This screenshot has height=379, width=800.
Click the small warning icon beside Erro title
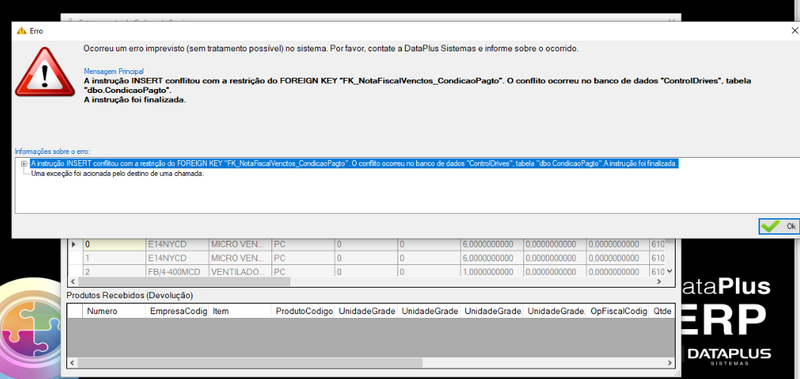coord(21,31)
